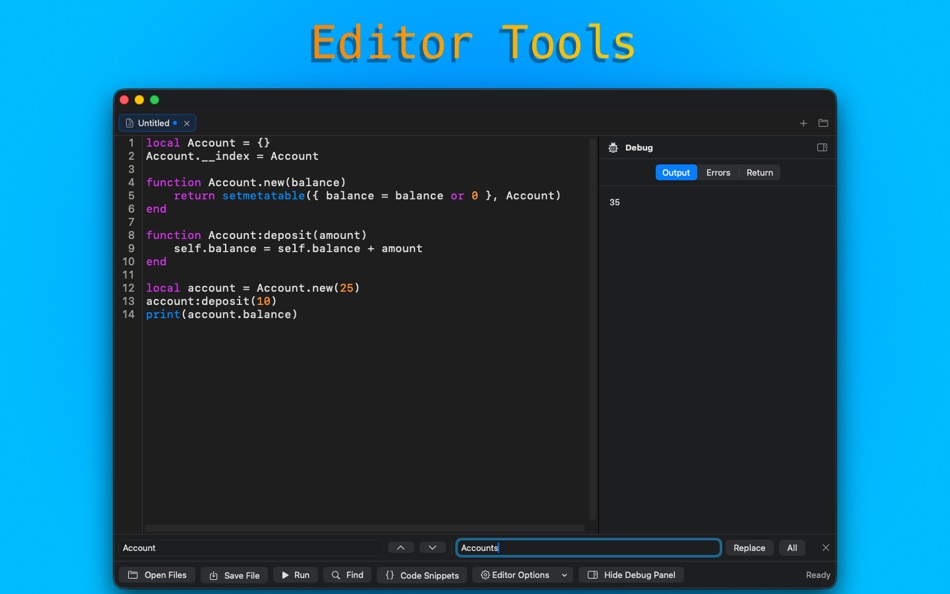Switch to the Return tab
Image resolution: width=950 pixels, height=594 pixels.
coord(759,173)
